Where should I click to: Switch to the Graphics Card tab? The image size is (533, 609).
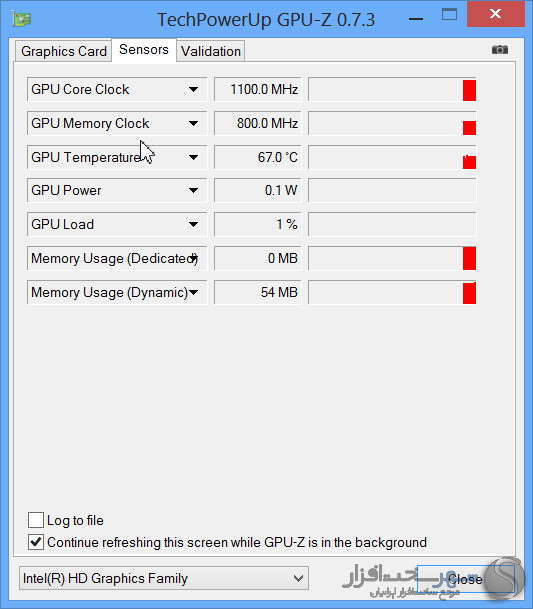coord(64,51)
